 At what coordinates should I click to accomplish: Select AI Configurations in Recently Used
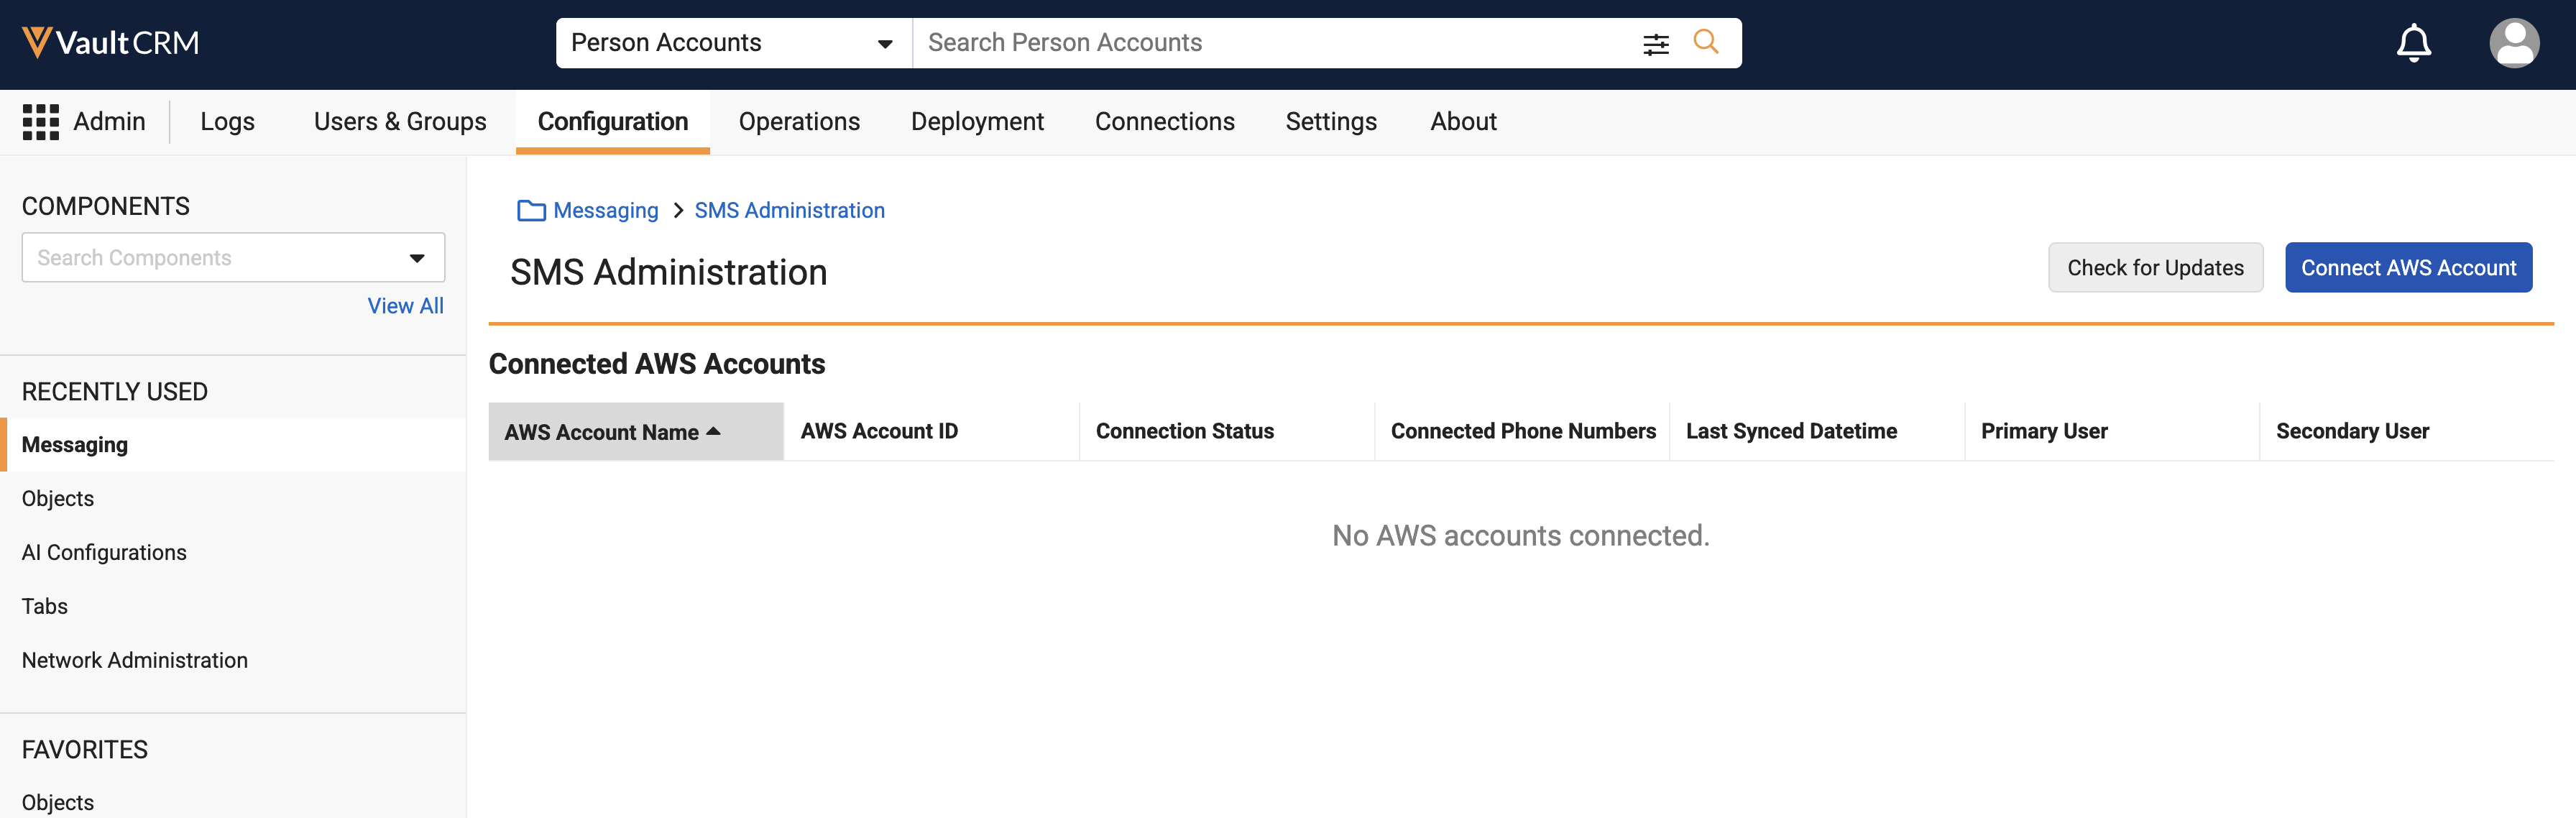point(104,552)
